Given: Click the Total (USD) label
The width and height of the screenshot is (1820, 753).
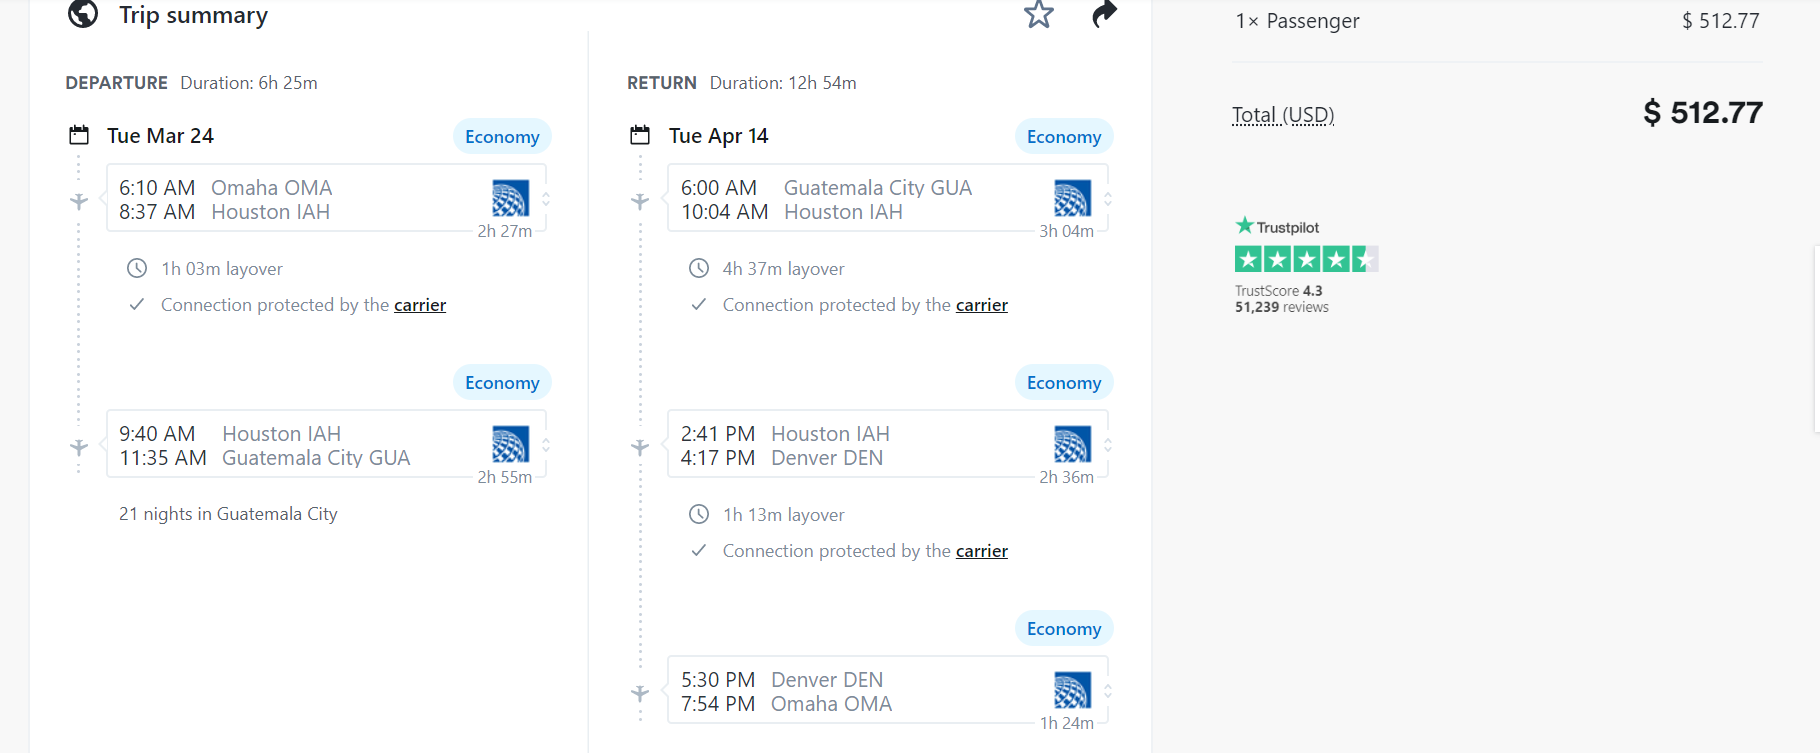Looking at the screenshot, I should point(1283,115).
